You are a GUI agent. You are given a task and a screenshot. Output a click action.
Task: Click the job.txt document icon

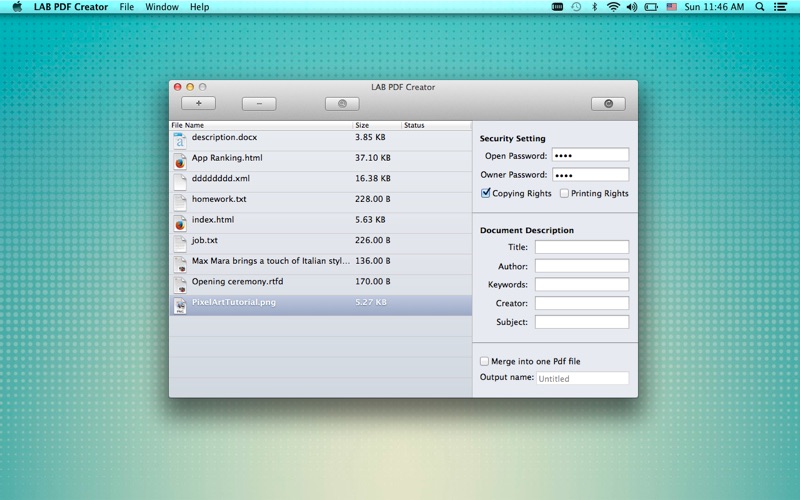[x=180, y=243]
